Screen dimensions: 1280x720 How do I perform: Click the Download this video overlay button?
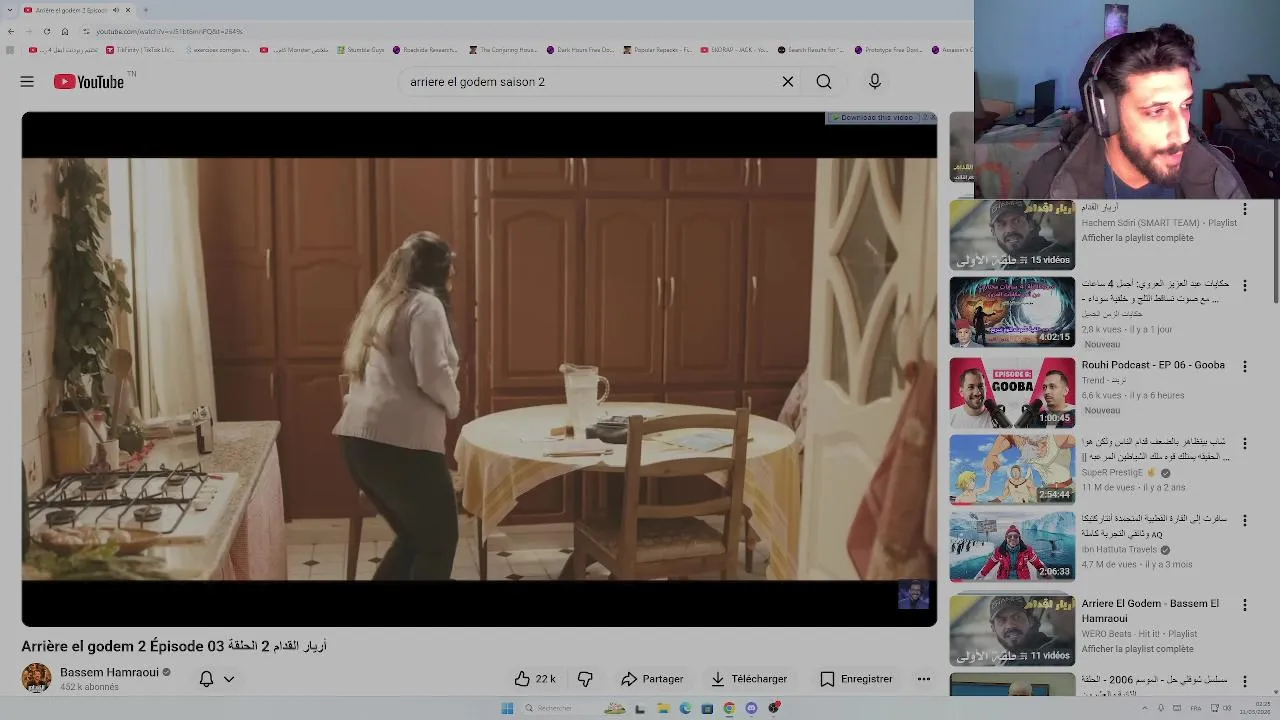click(875, 118)
